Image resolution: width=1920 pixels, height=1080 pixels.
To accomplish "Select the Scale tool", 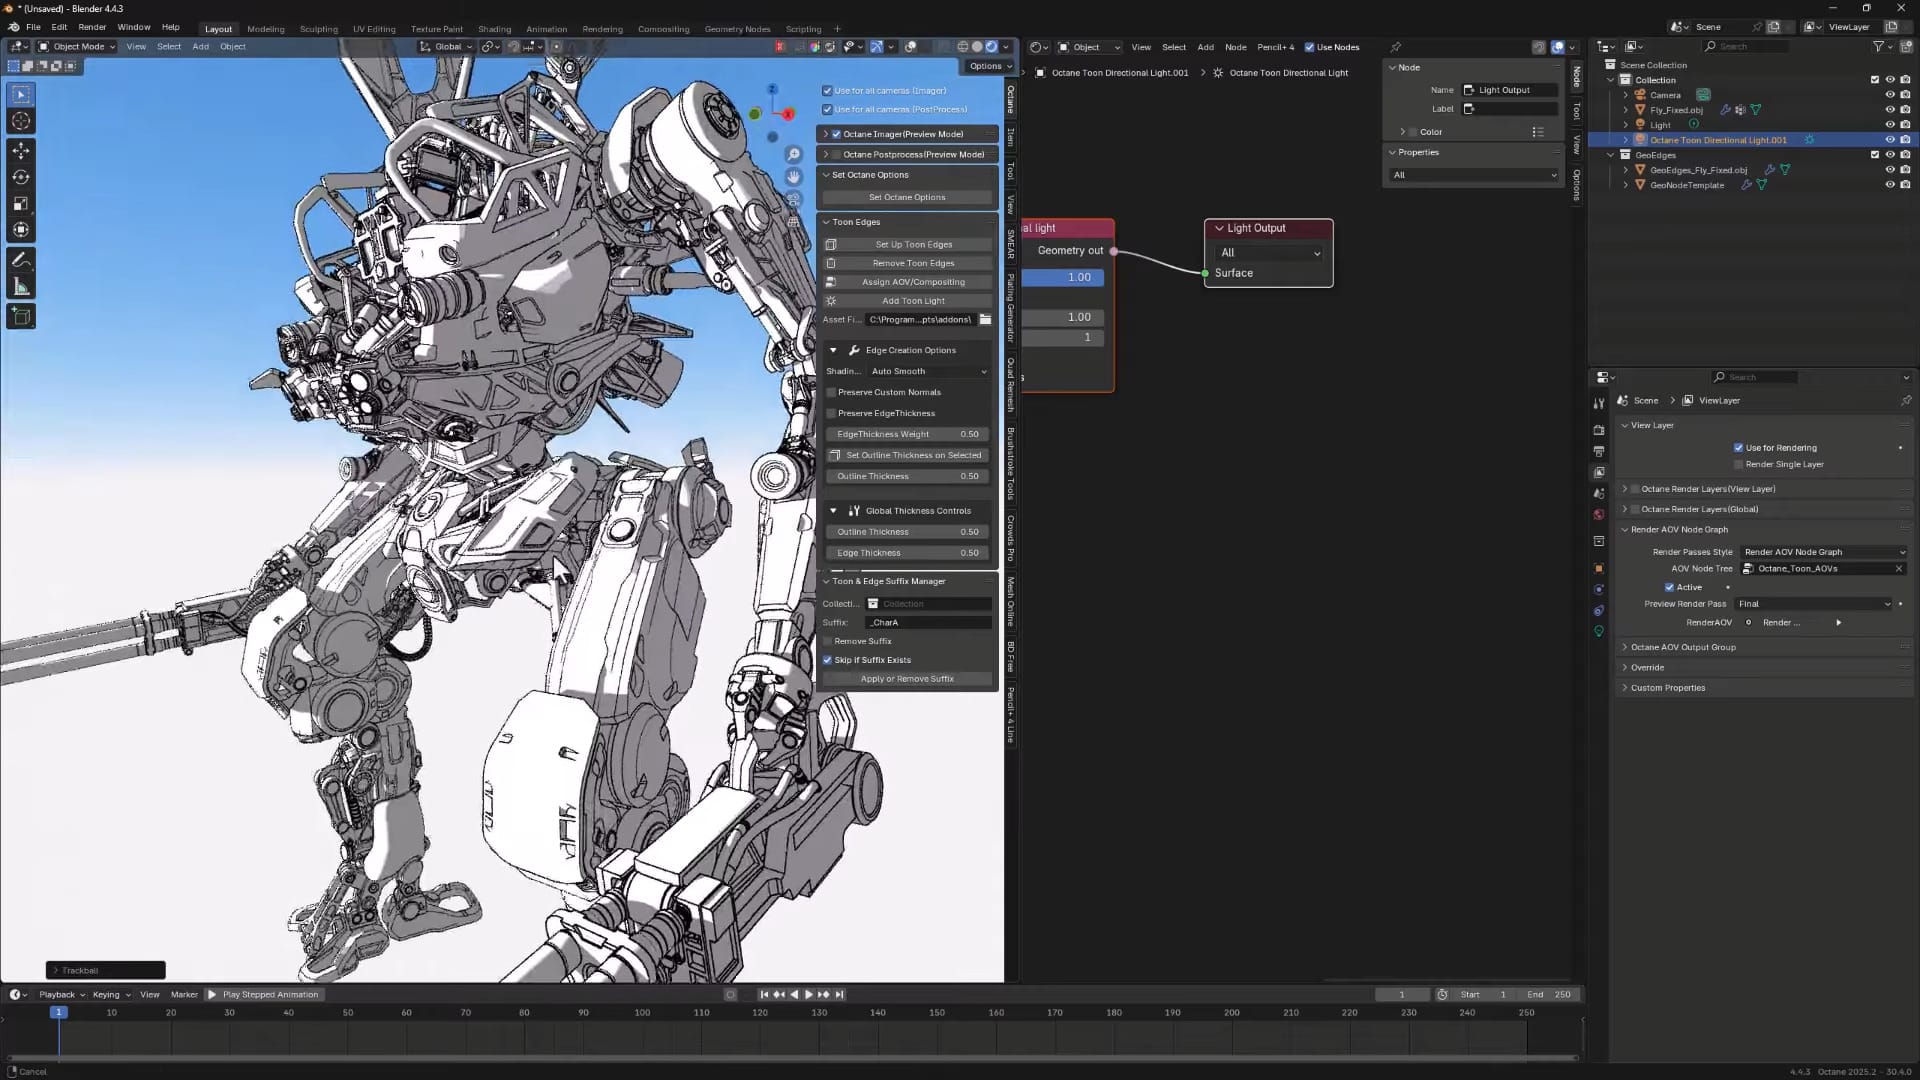I will coord(20,204).
